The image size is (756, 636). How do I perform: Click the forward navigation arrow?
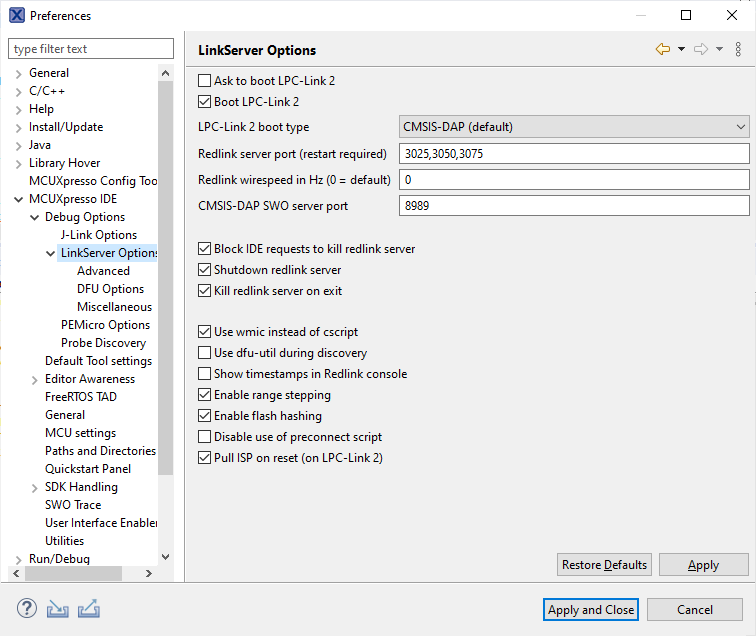pos(701,49)
